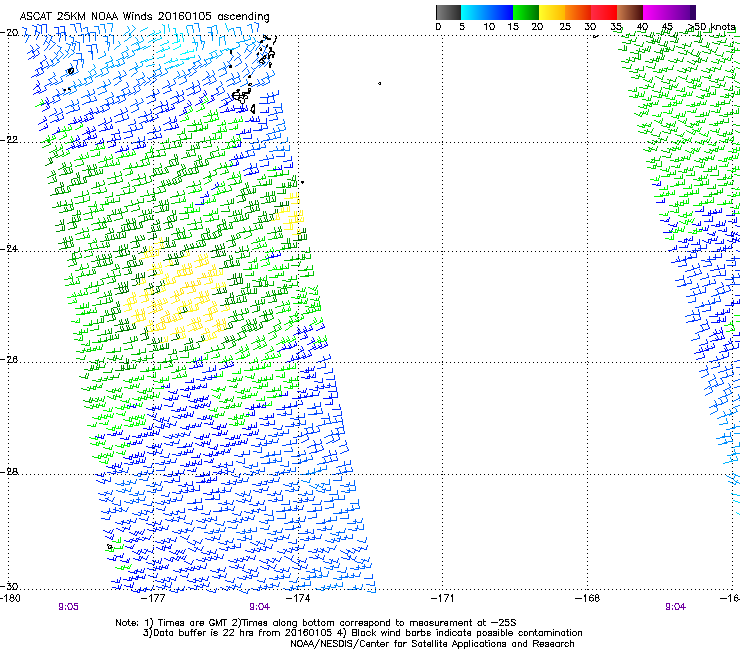Viewport: 740px width, 650px height.
Task: Click the dark purple 45-50 knots swatch
Action: click(682, 12)
